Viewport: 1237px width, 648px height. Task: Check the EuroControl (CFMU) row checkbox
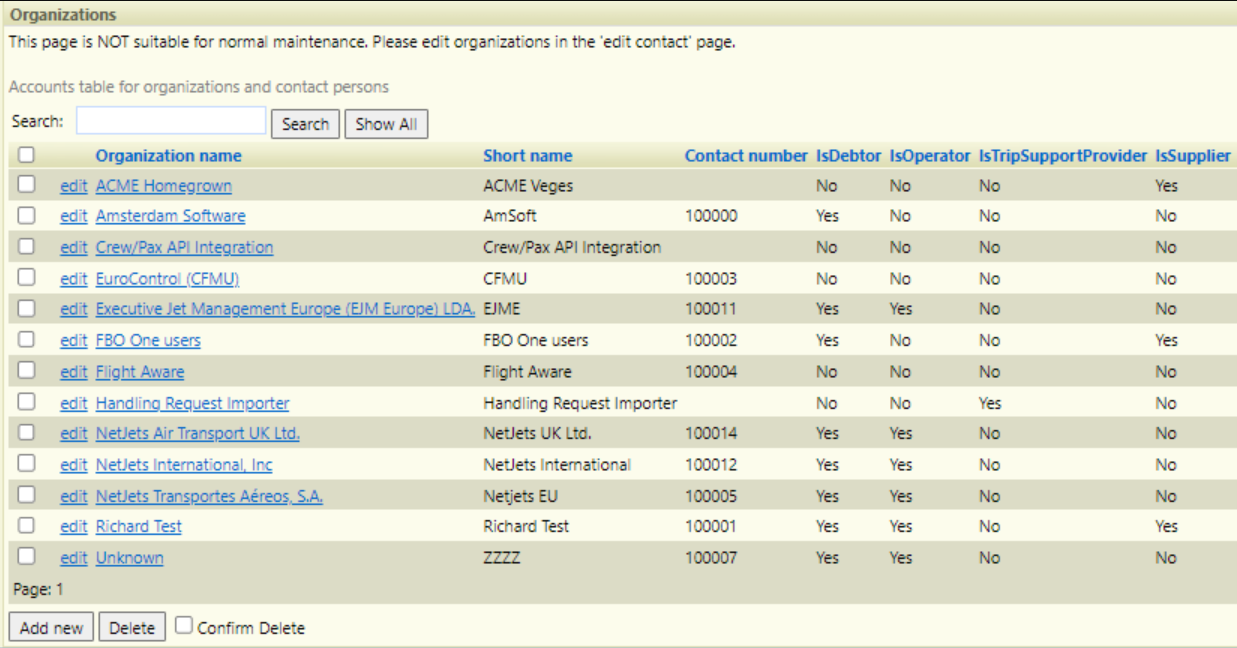[26, 277]
